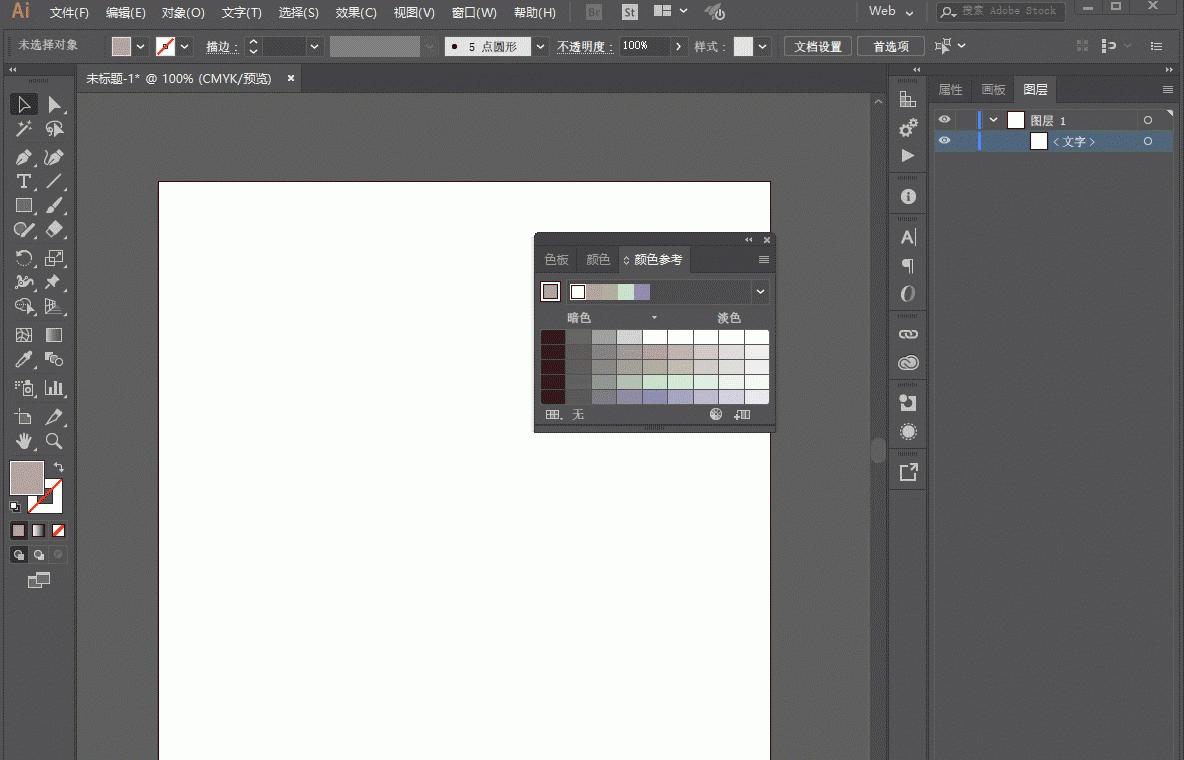This screenshot has width=1184, height=760.
Task: Expand the 不透明度 opacity arrow
Action: click(x=678, y=47)
